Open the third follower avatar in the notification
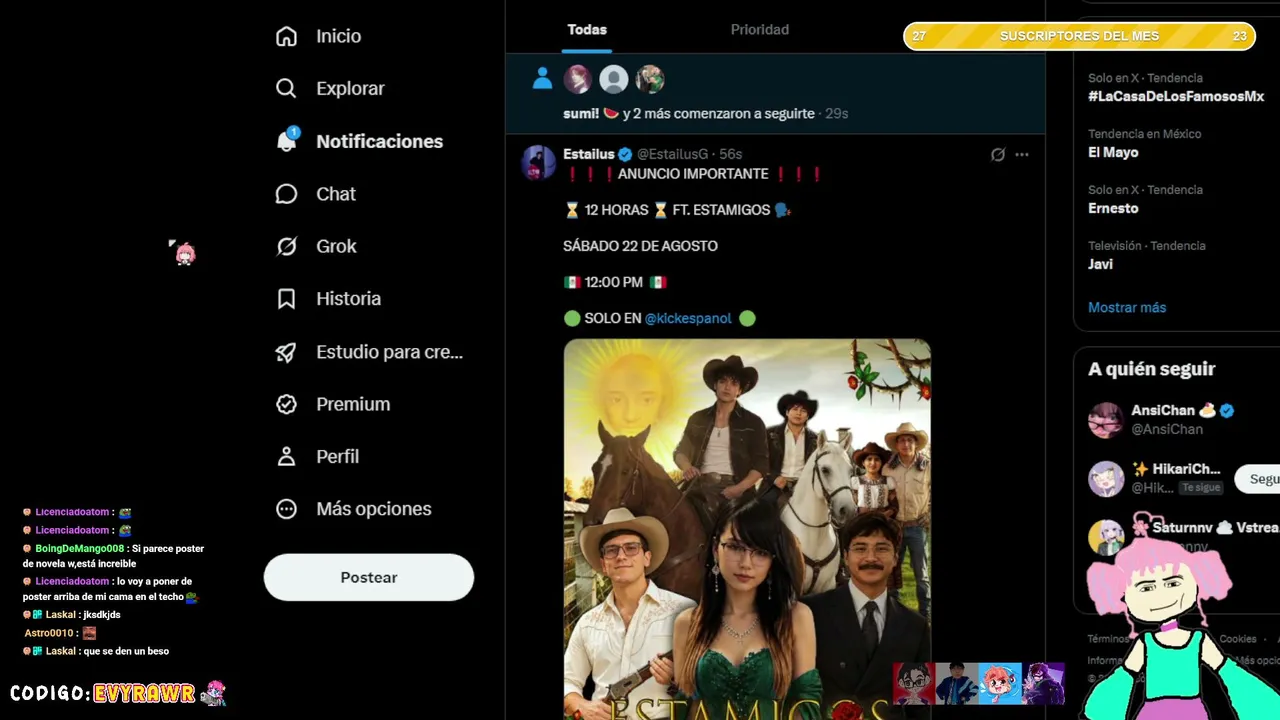The image size is (1280, 720). coord(650,79)
